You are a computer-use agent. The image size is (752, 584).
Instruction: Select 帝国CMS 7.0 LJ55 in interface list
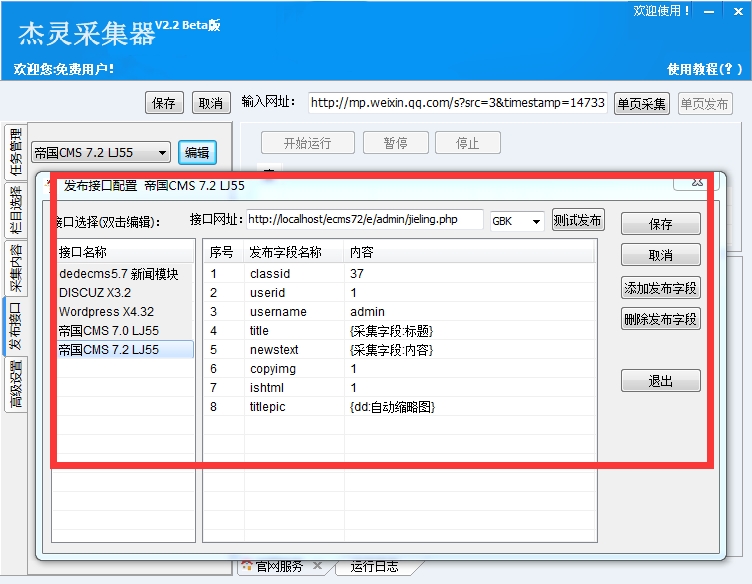(125, 331)
